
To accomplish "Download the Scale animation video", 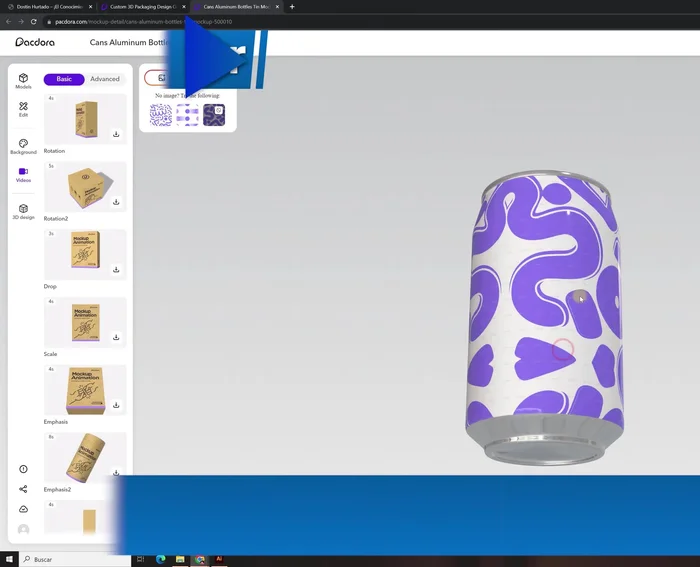I will pyautogui.click(x=116, y=337).
